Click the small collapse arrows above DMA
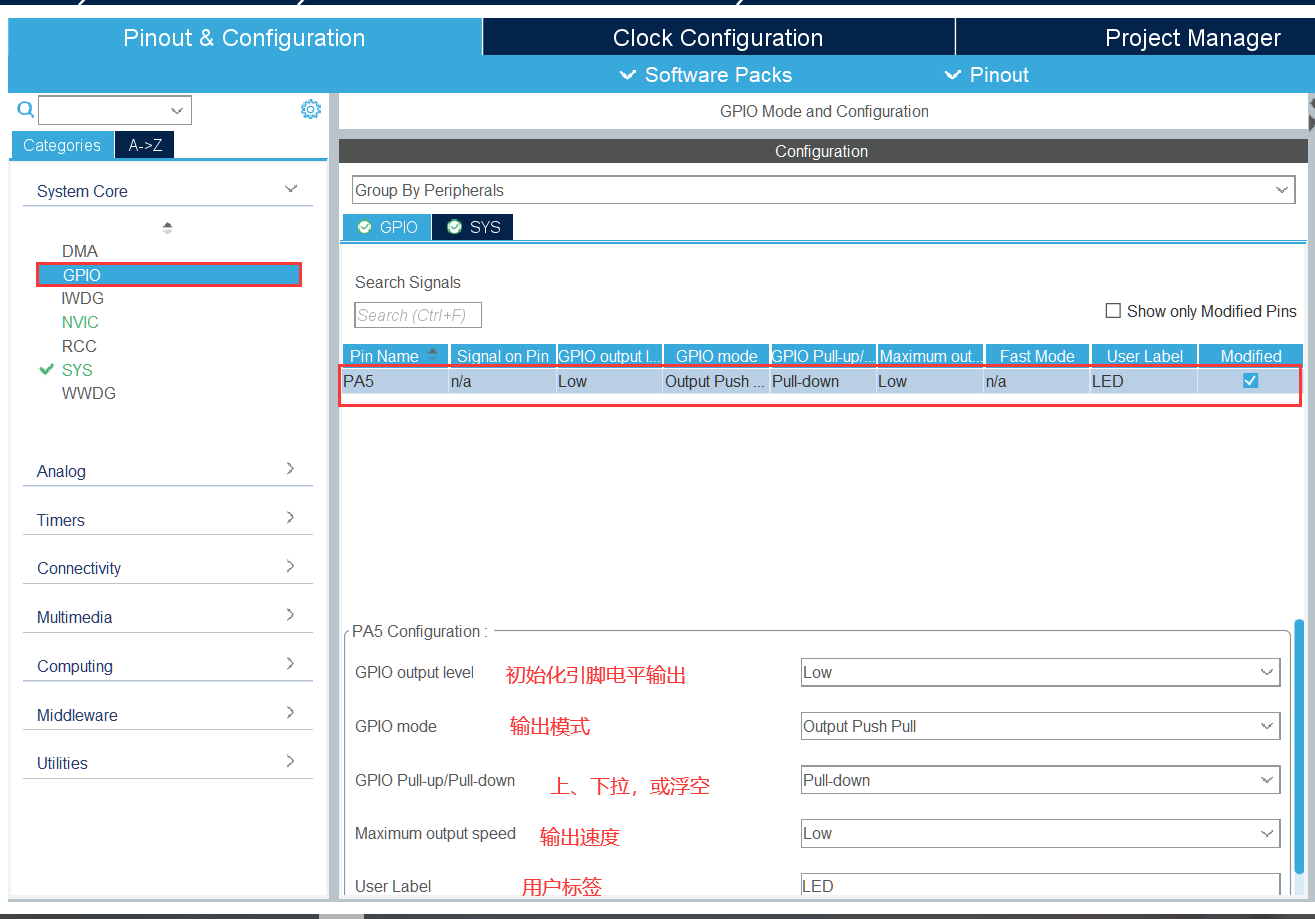This screenshot has width=1315, height=919. (167, 228)
